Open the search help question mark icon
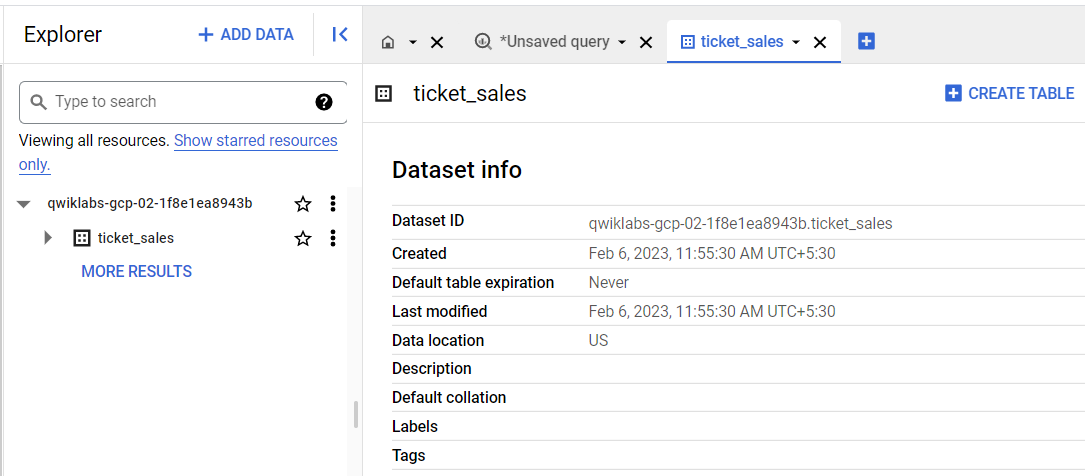The image size is (1085, 476). point(324,102)
